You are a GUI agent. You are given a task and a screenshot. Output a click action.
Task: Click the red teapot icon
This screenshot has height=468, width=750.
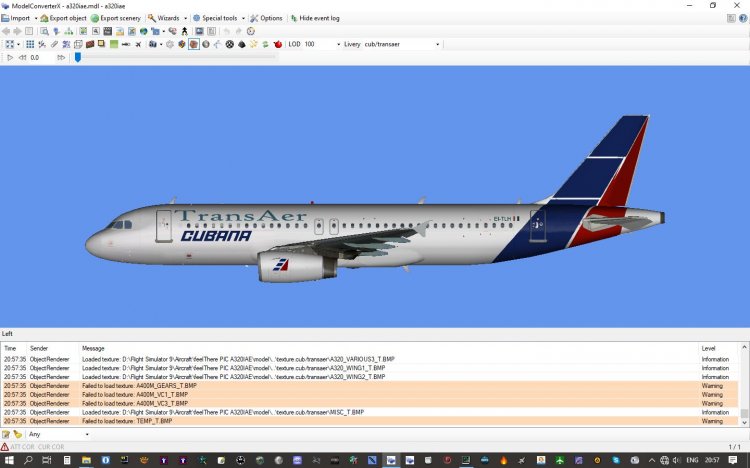point(278,44)
